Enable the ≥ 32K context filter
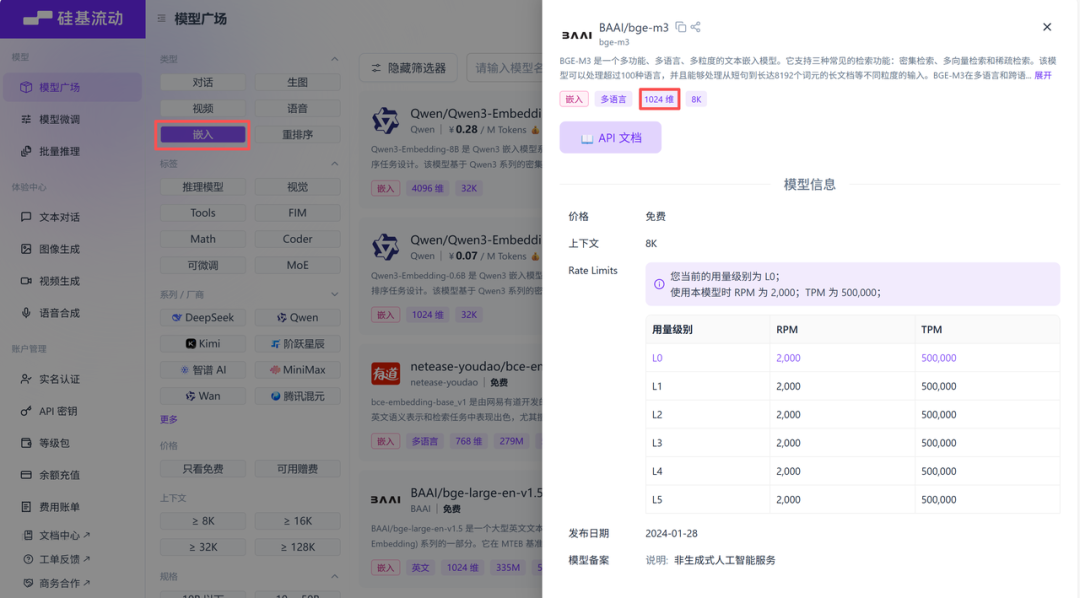1080x598 pixels. pos(202,546)
